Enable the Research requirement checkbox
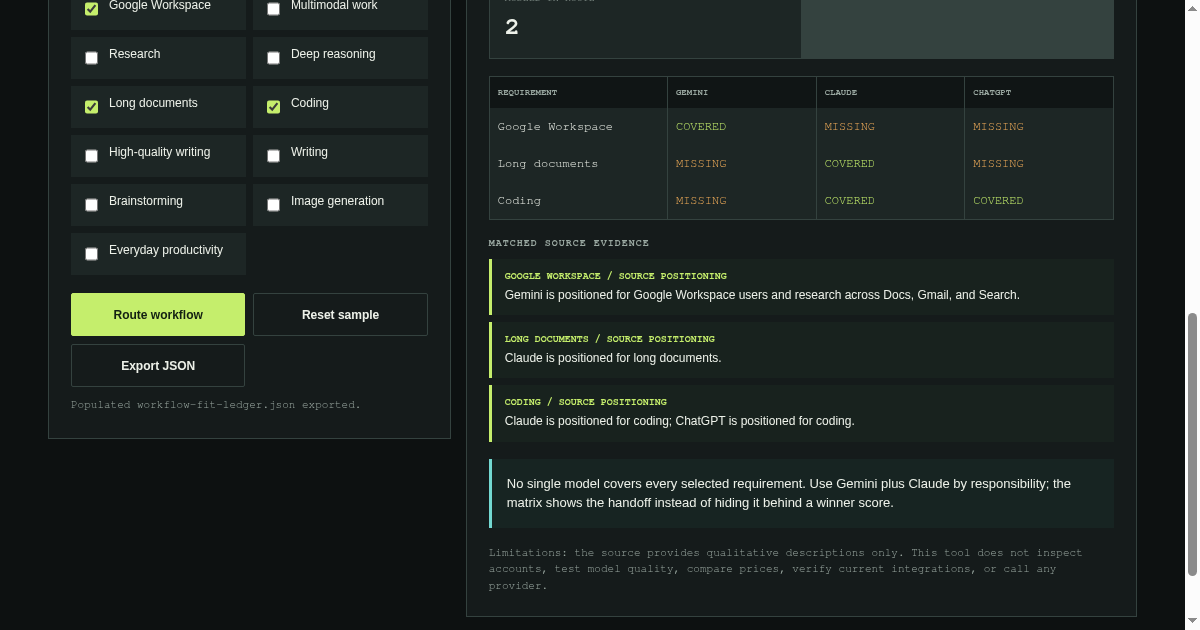Viewport: 1200px width, 630px height. (91, 58)
